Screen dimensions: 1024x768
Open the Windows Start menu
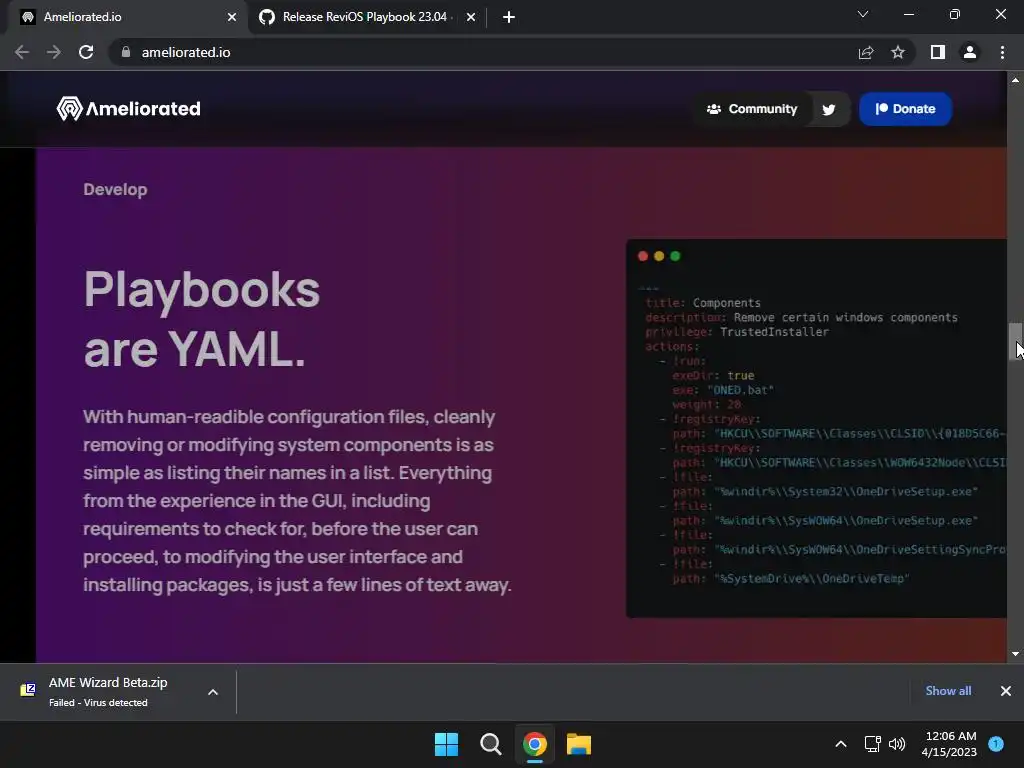[x=447, y=744]
